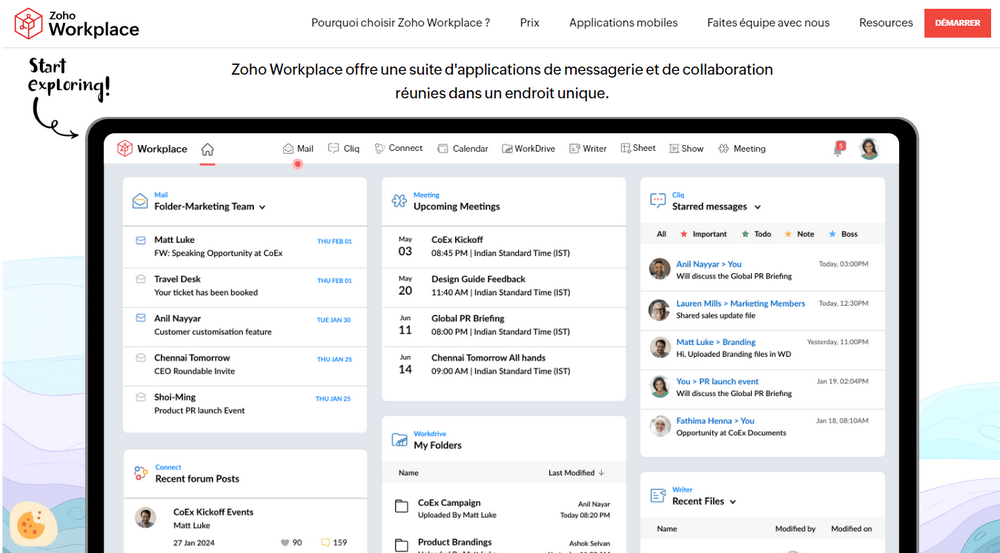This screenshot has height=553, width=1000.
Task: Expand the Recent Files dropdown
Action: (x=733, y=502)
